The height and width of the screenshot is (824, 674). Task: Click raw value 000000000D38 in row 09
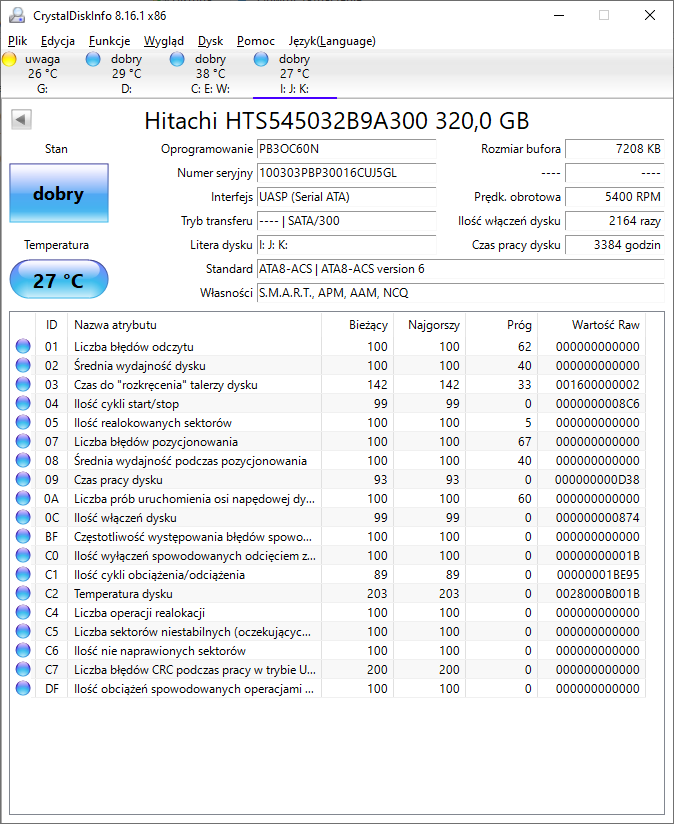[x=597, y=480]
